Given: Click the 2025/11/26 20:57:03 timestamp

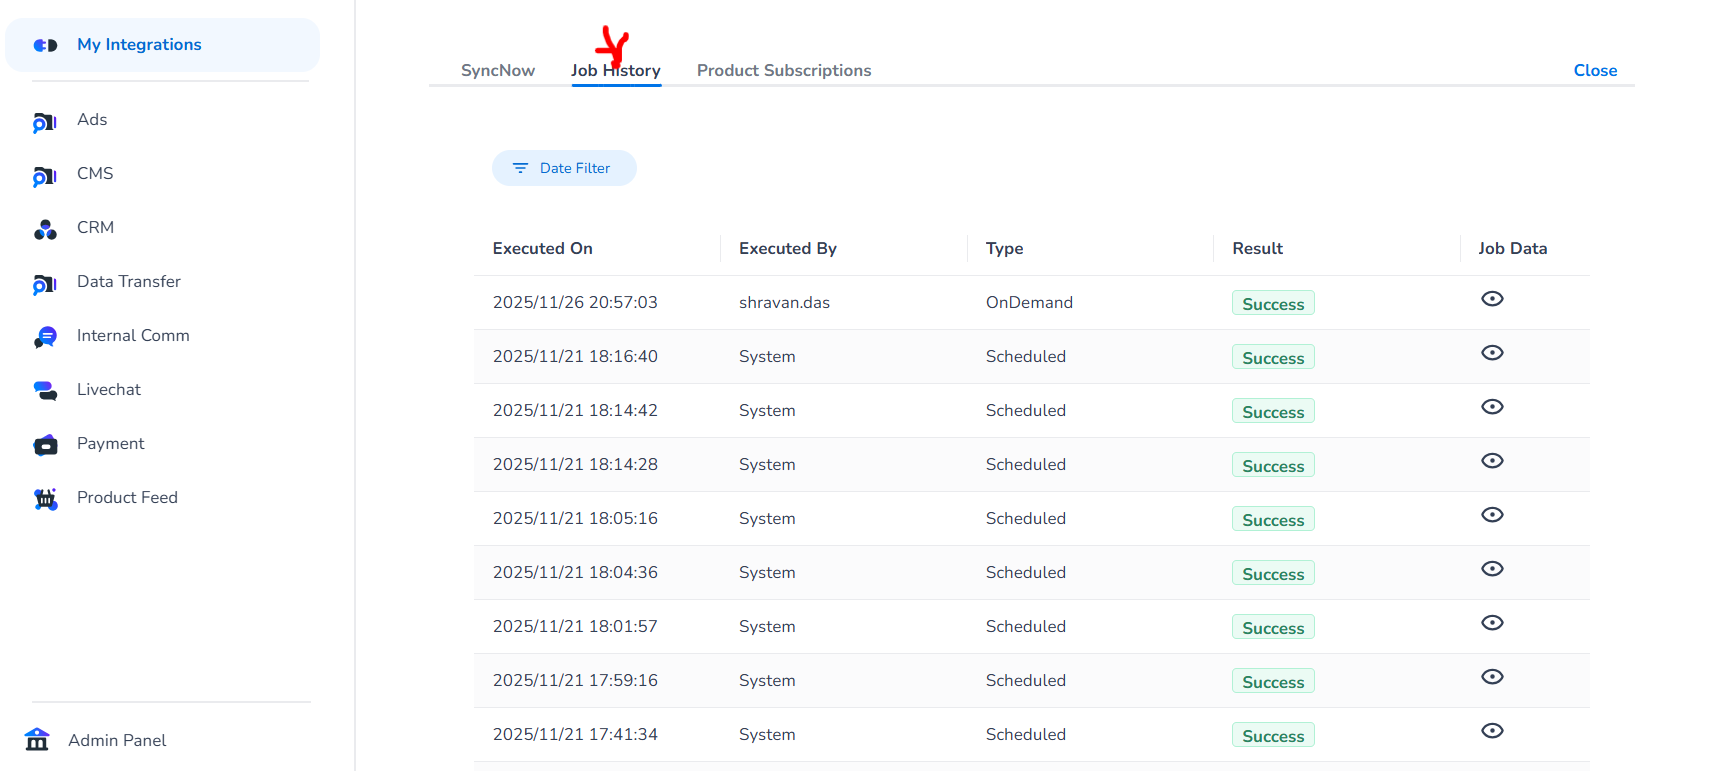Looking at the screenshot, I should [x=575, y=303].
